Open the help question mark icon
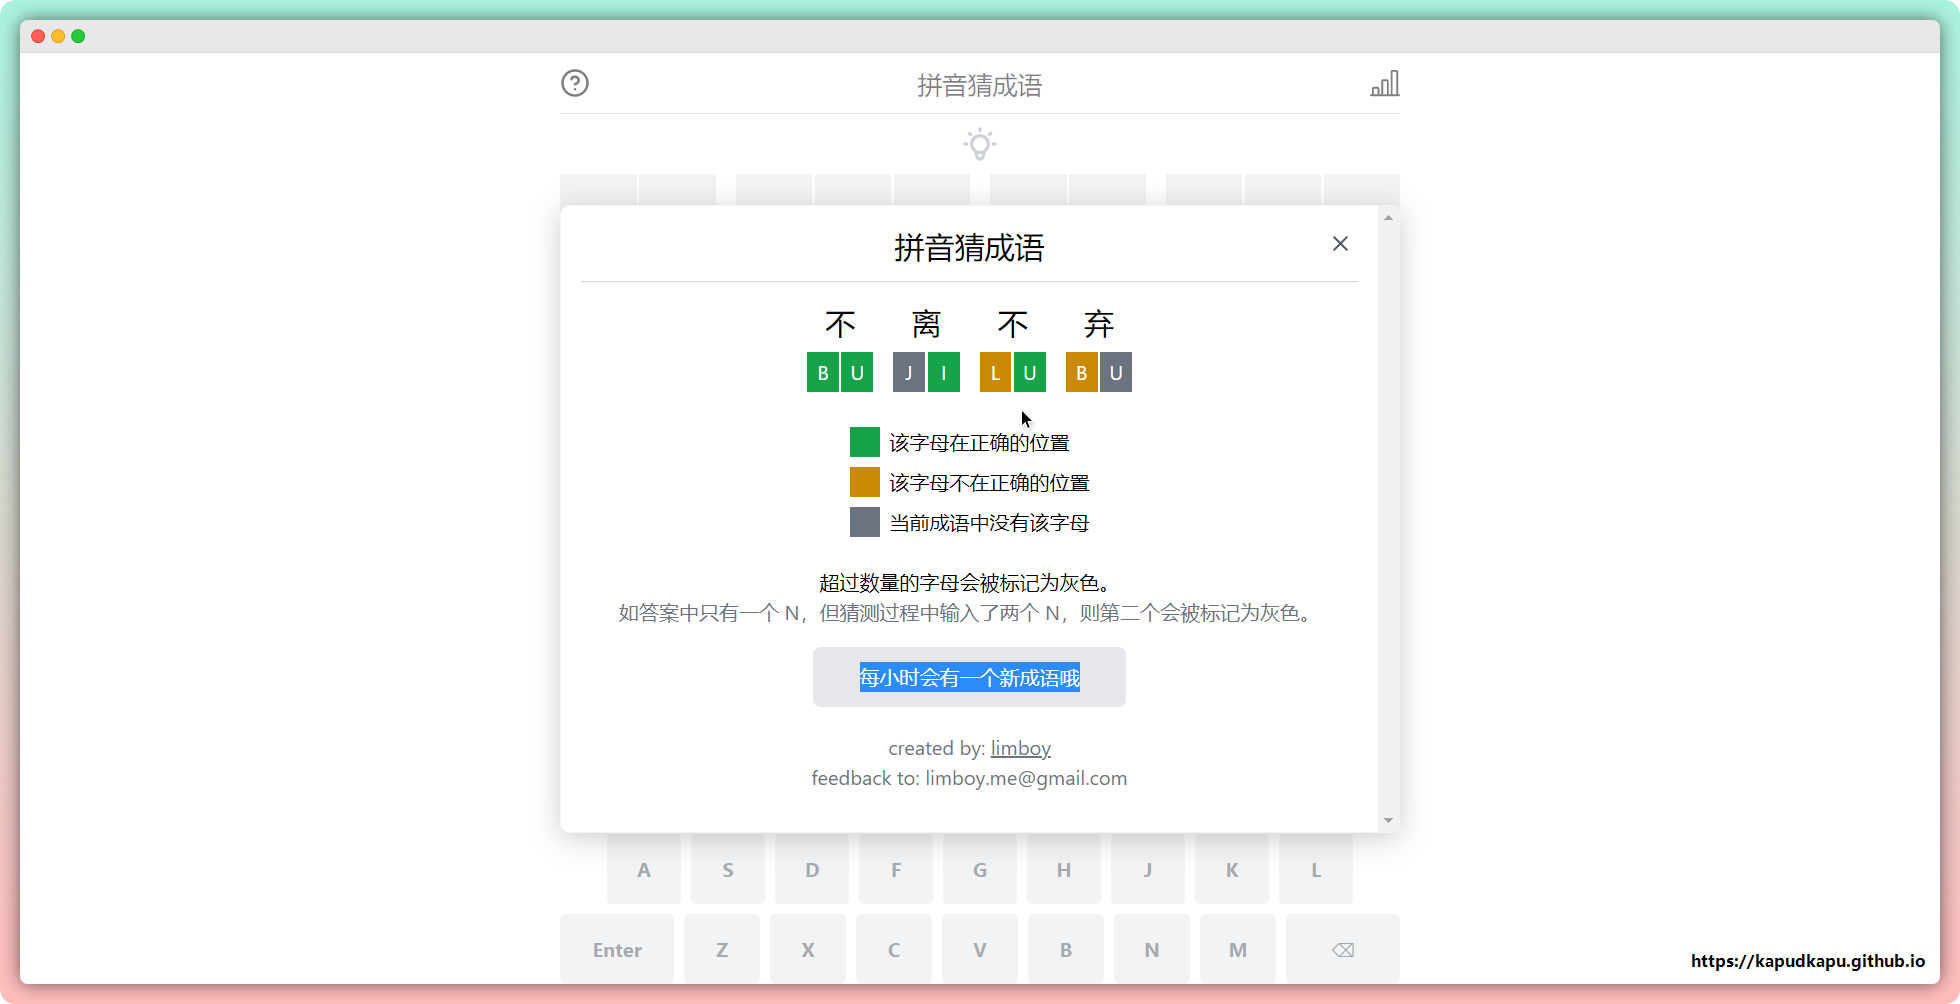 575,83
